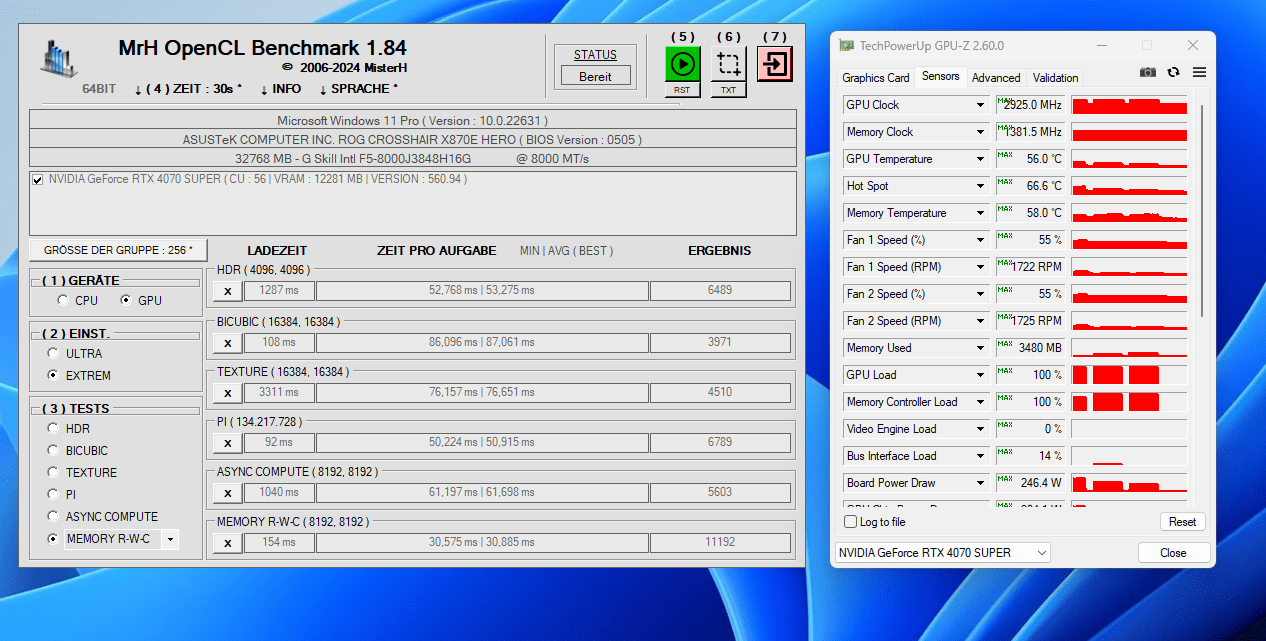Image resolution: width=1266 pixels, height=641 pixels.
Task: Toggle the NVIDIA GeForce RTX 4070 SUPER checkbox
Action: pos(38,180)
